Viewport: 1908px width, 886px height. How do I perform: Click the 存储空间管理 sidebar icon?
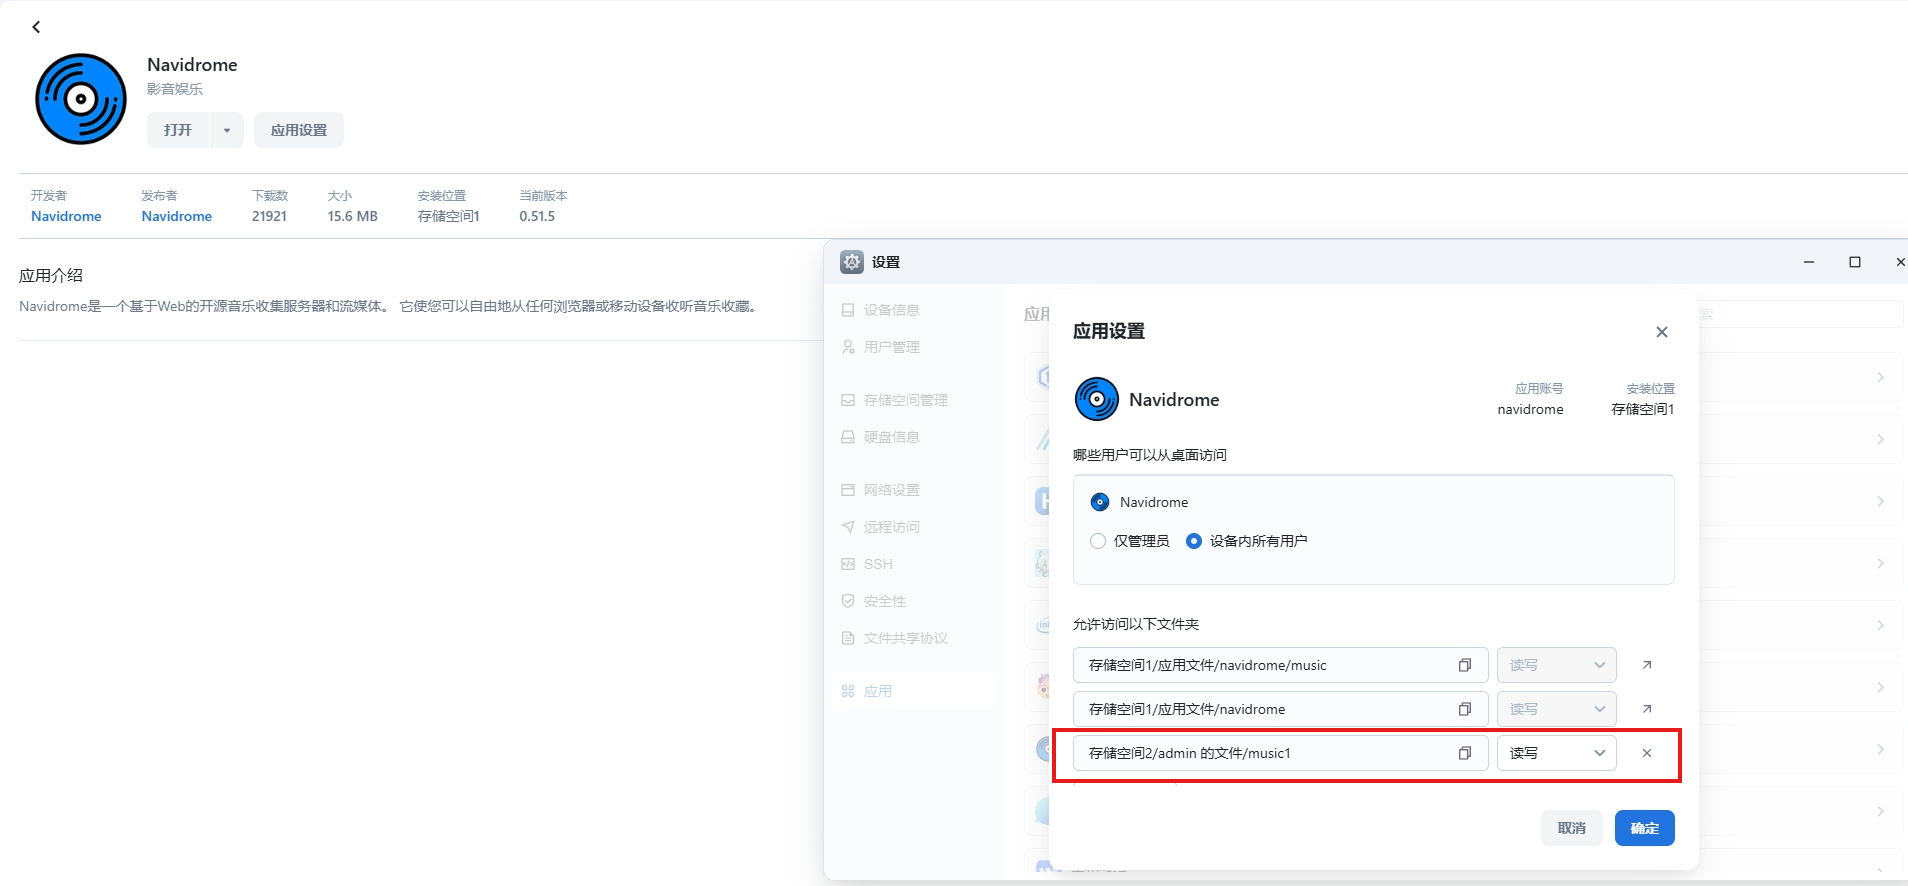(x=848, y=400)
